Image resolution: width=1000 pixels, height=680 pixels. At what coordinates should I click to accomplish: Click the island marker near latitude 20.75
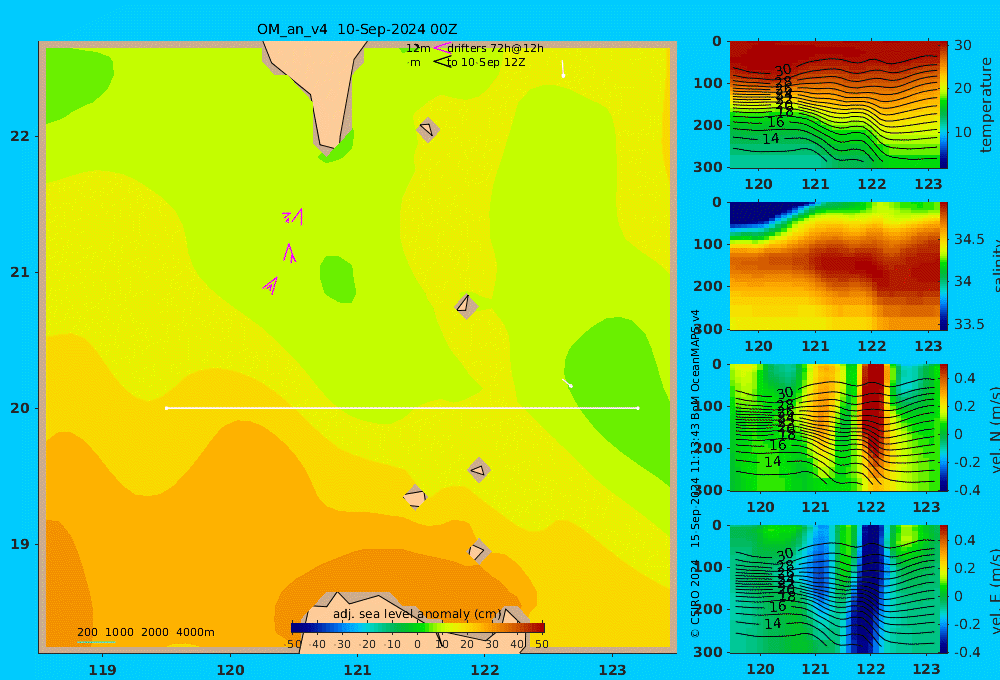466,306
